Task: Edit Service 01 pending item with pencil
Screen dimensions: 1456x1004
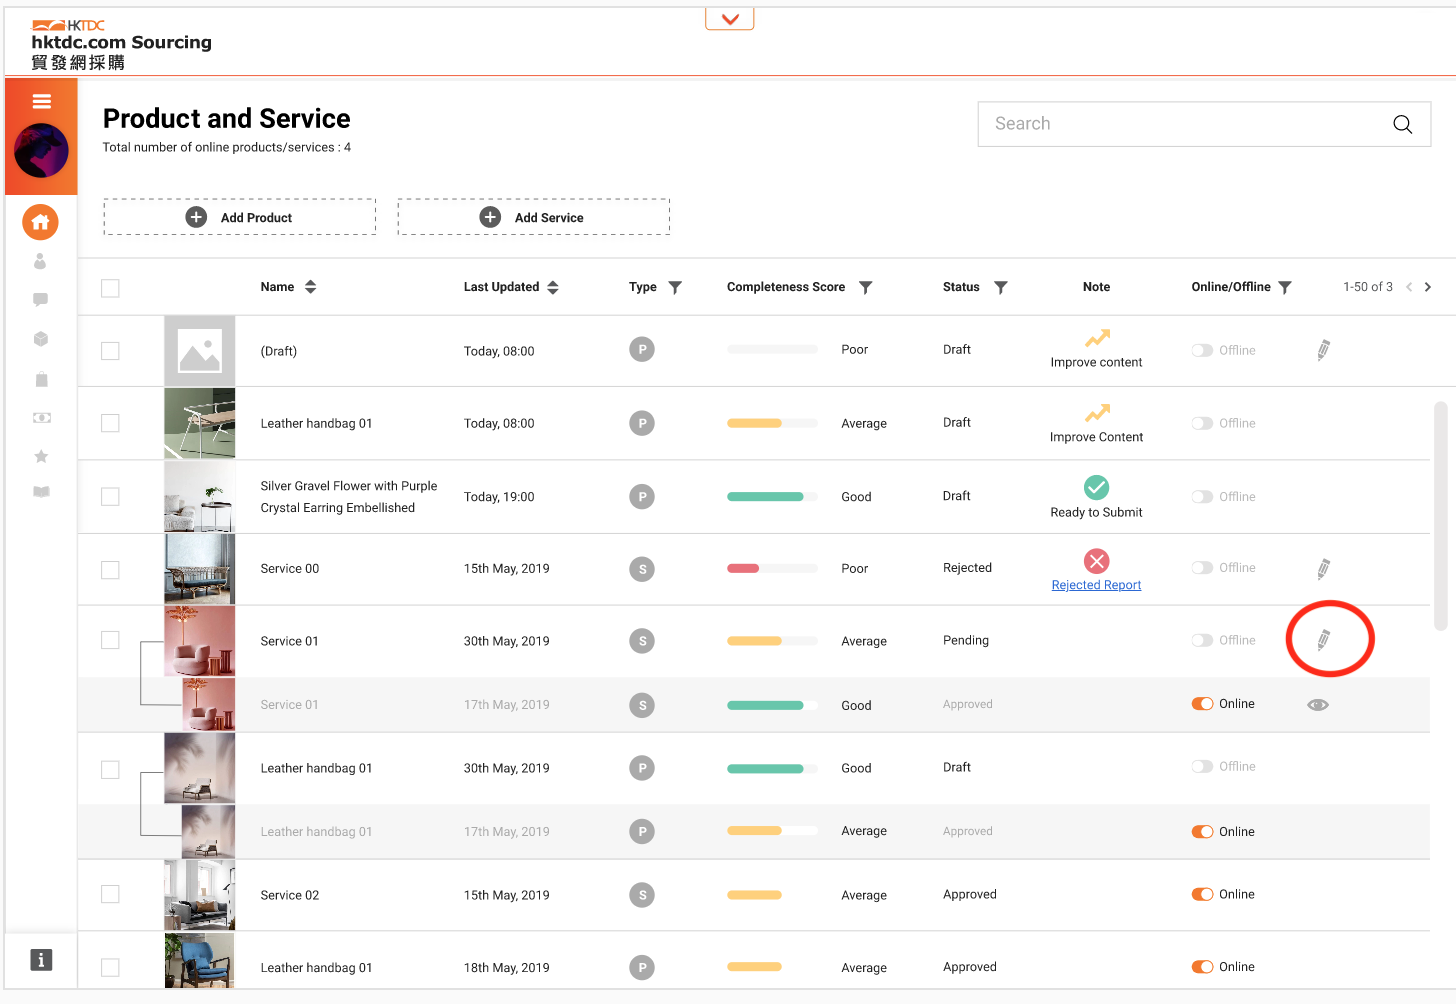Action: pos(1323,639)
